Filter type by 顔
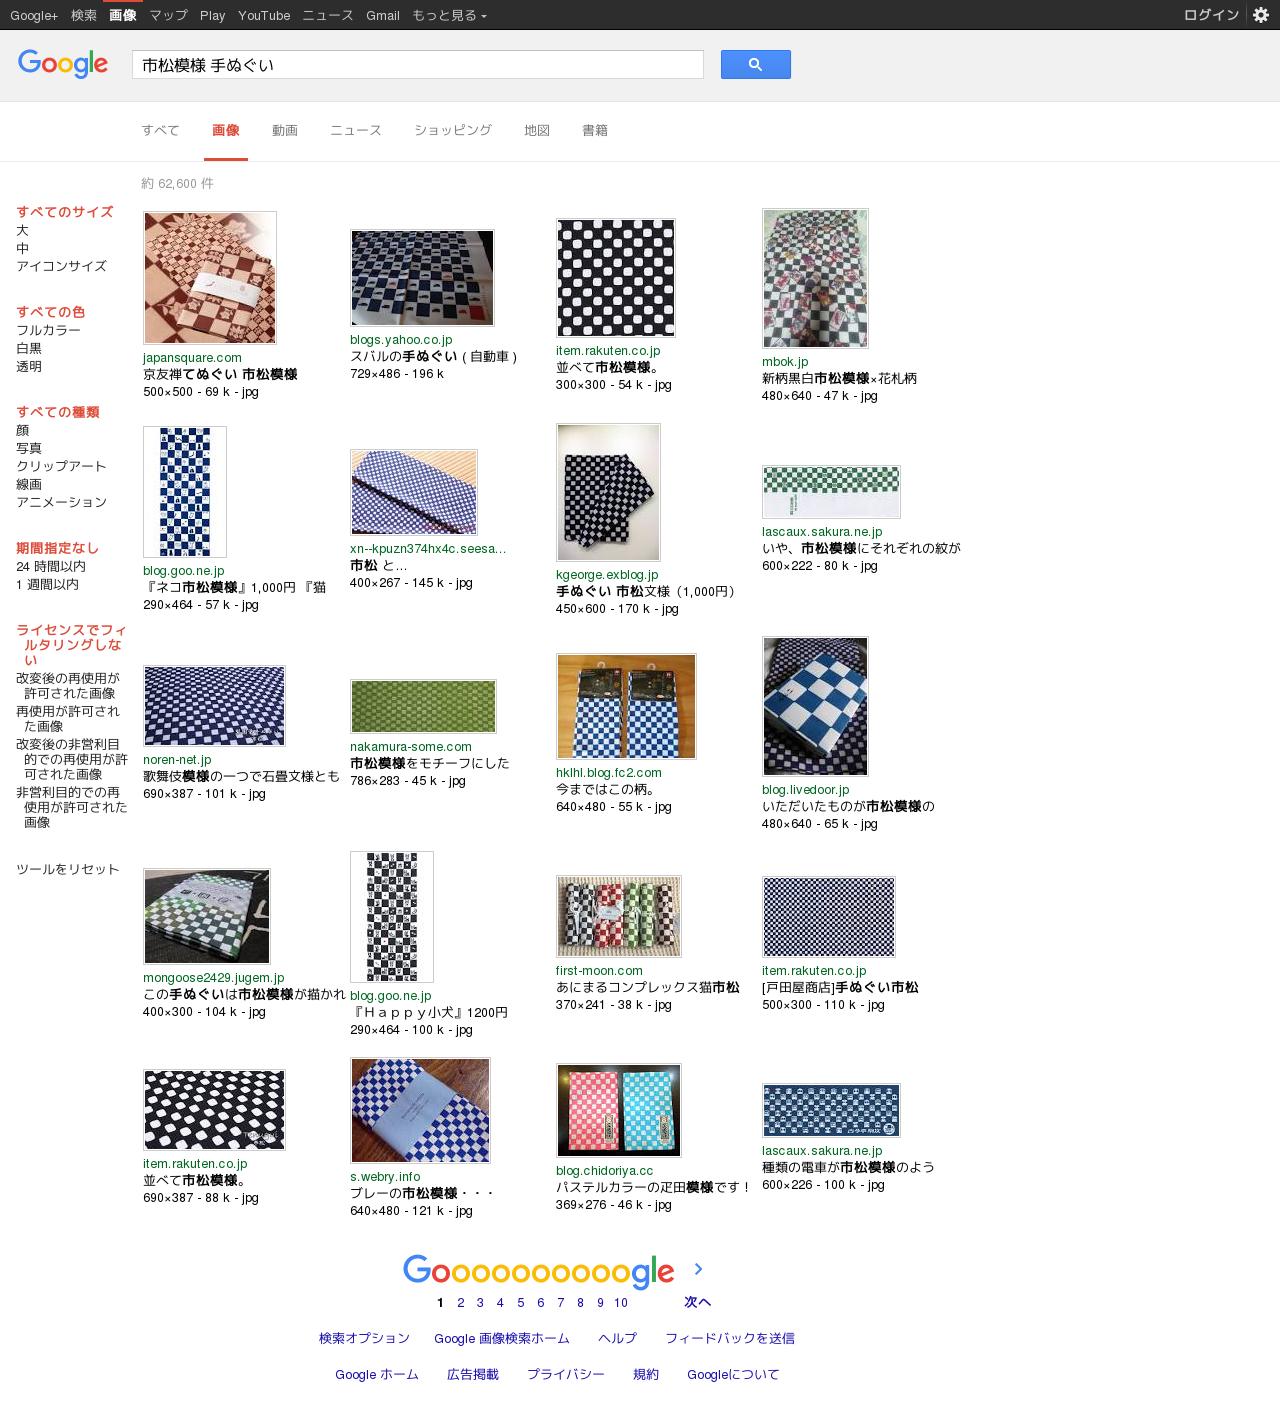Viewport: 1280px width, 1402px height. [x=22, y=430]
